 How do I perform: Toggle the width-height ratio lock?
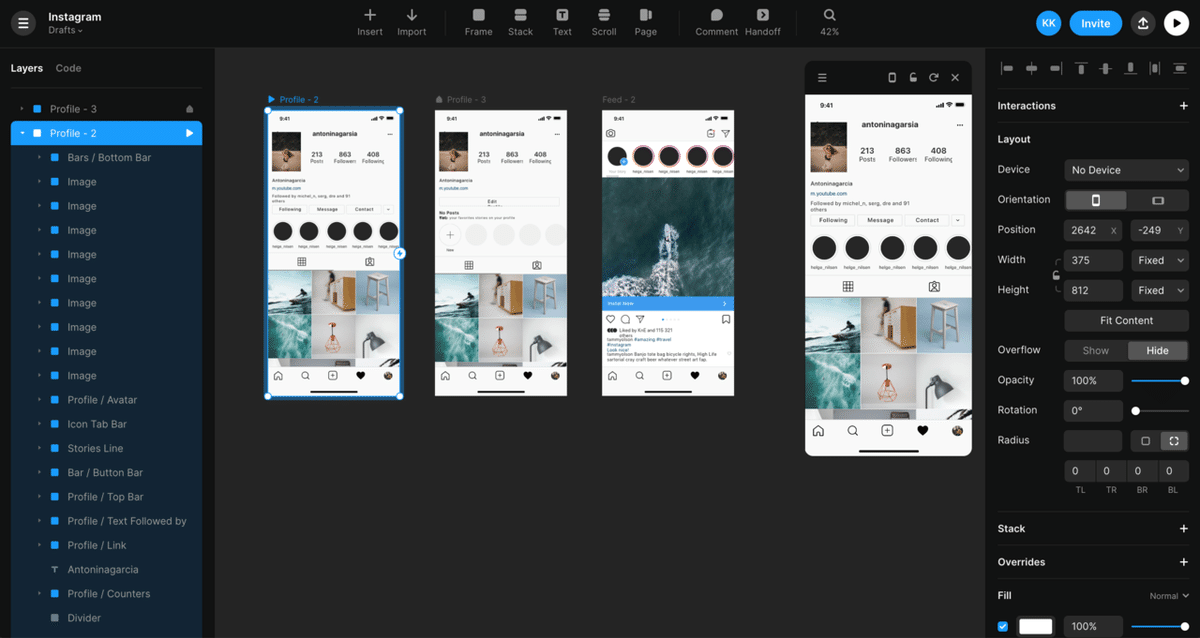1056,275
